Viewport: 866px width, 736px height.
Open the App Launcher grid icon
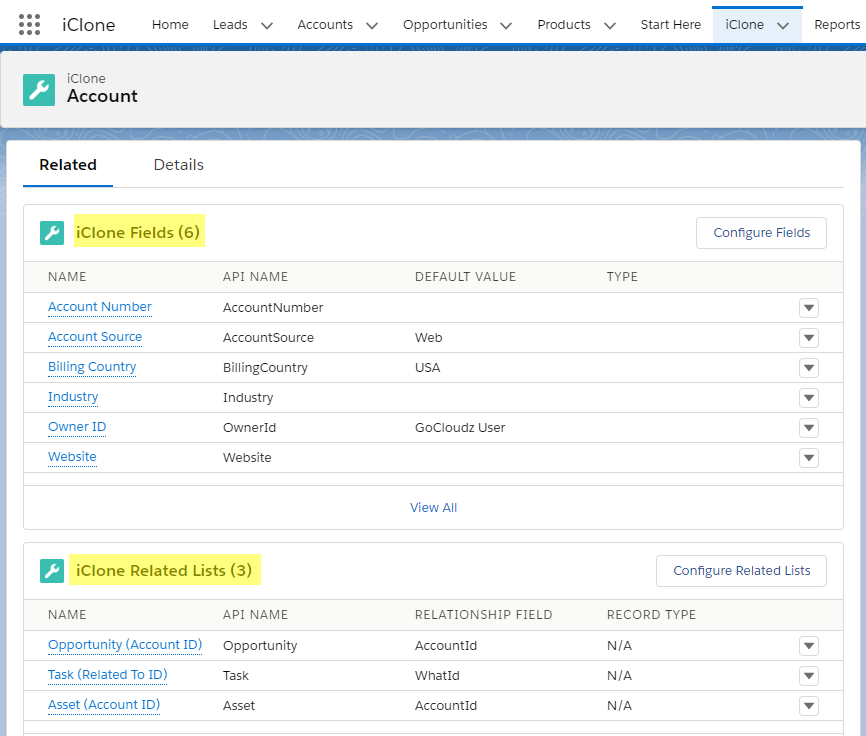click(29, 25)
